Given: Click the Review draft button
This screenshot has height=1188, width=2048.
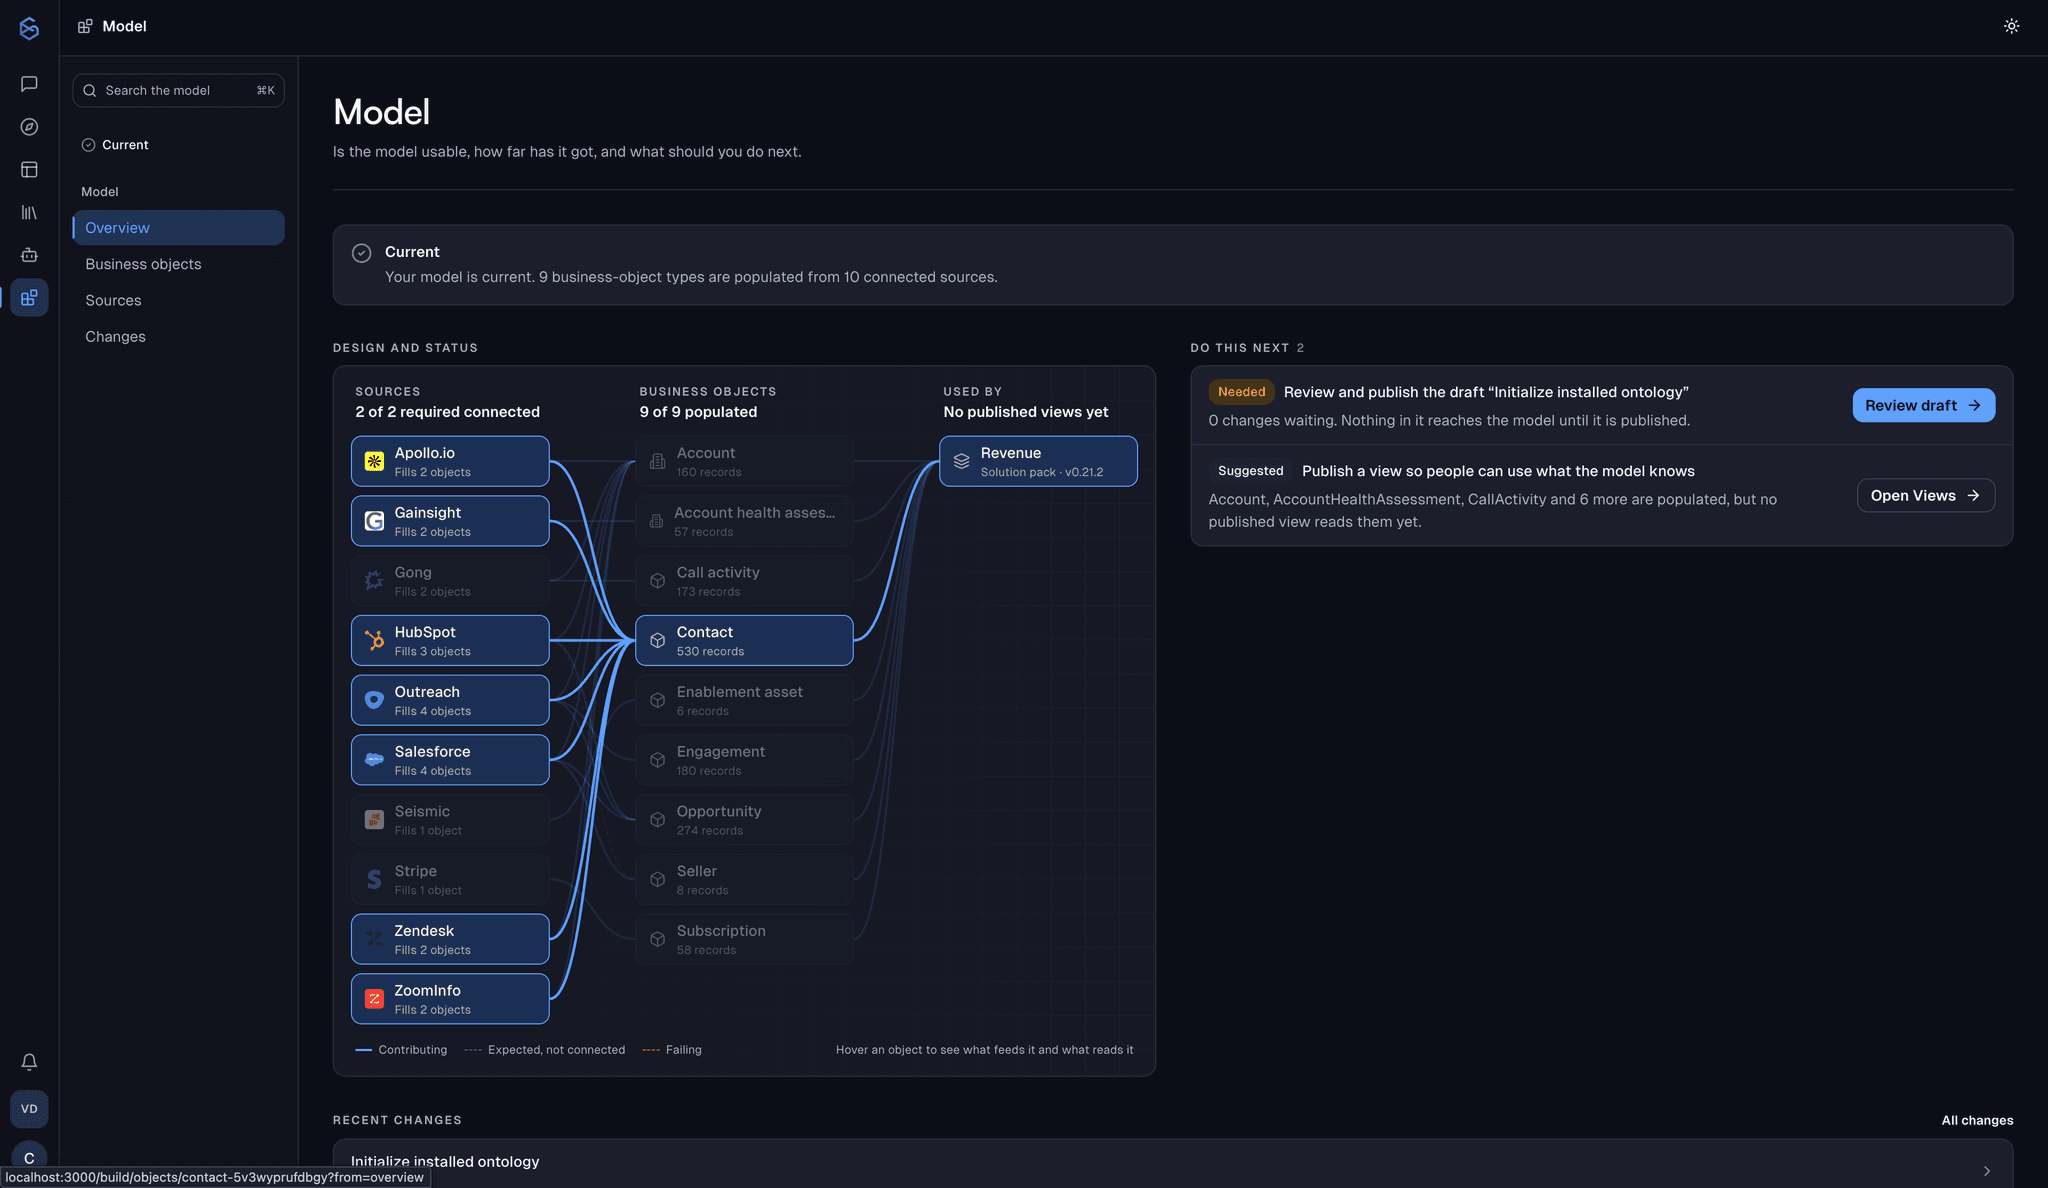Looking at the screenshot, I should pyautogui.click(x=1923, y=405).
